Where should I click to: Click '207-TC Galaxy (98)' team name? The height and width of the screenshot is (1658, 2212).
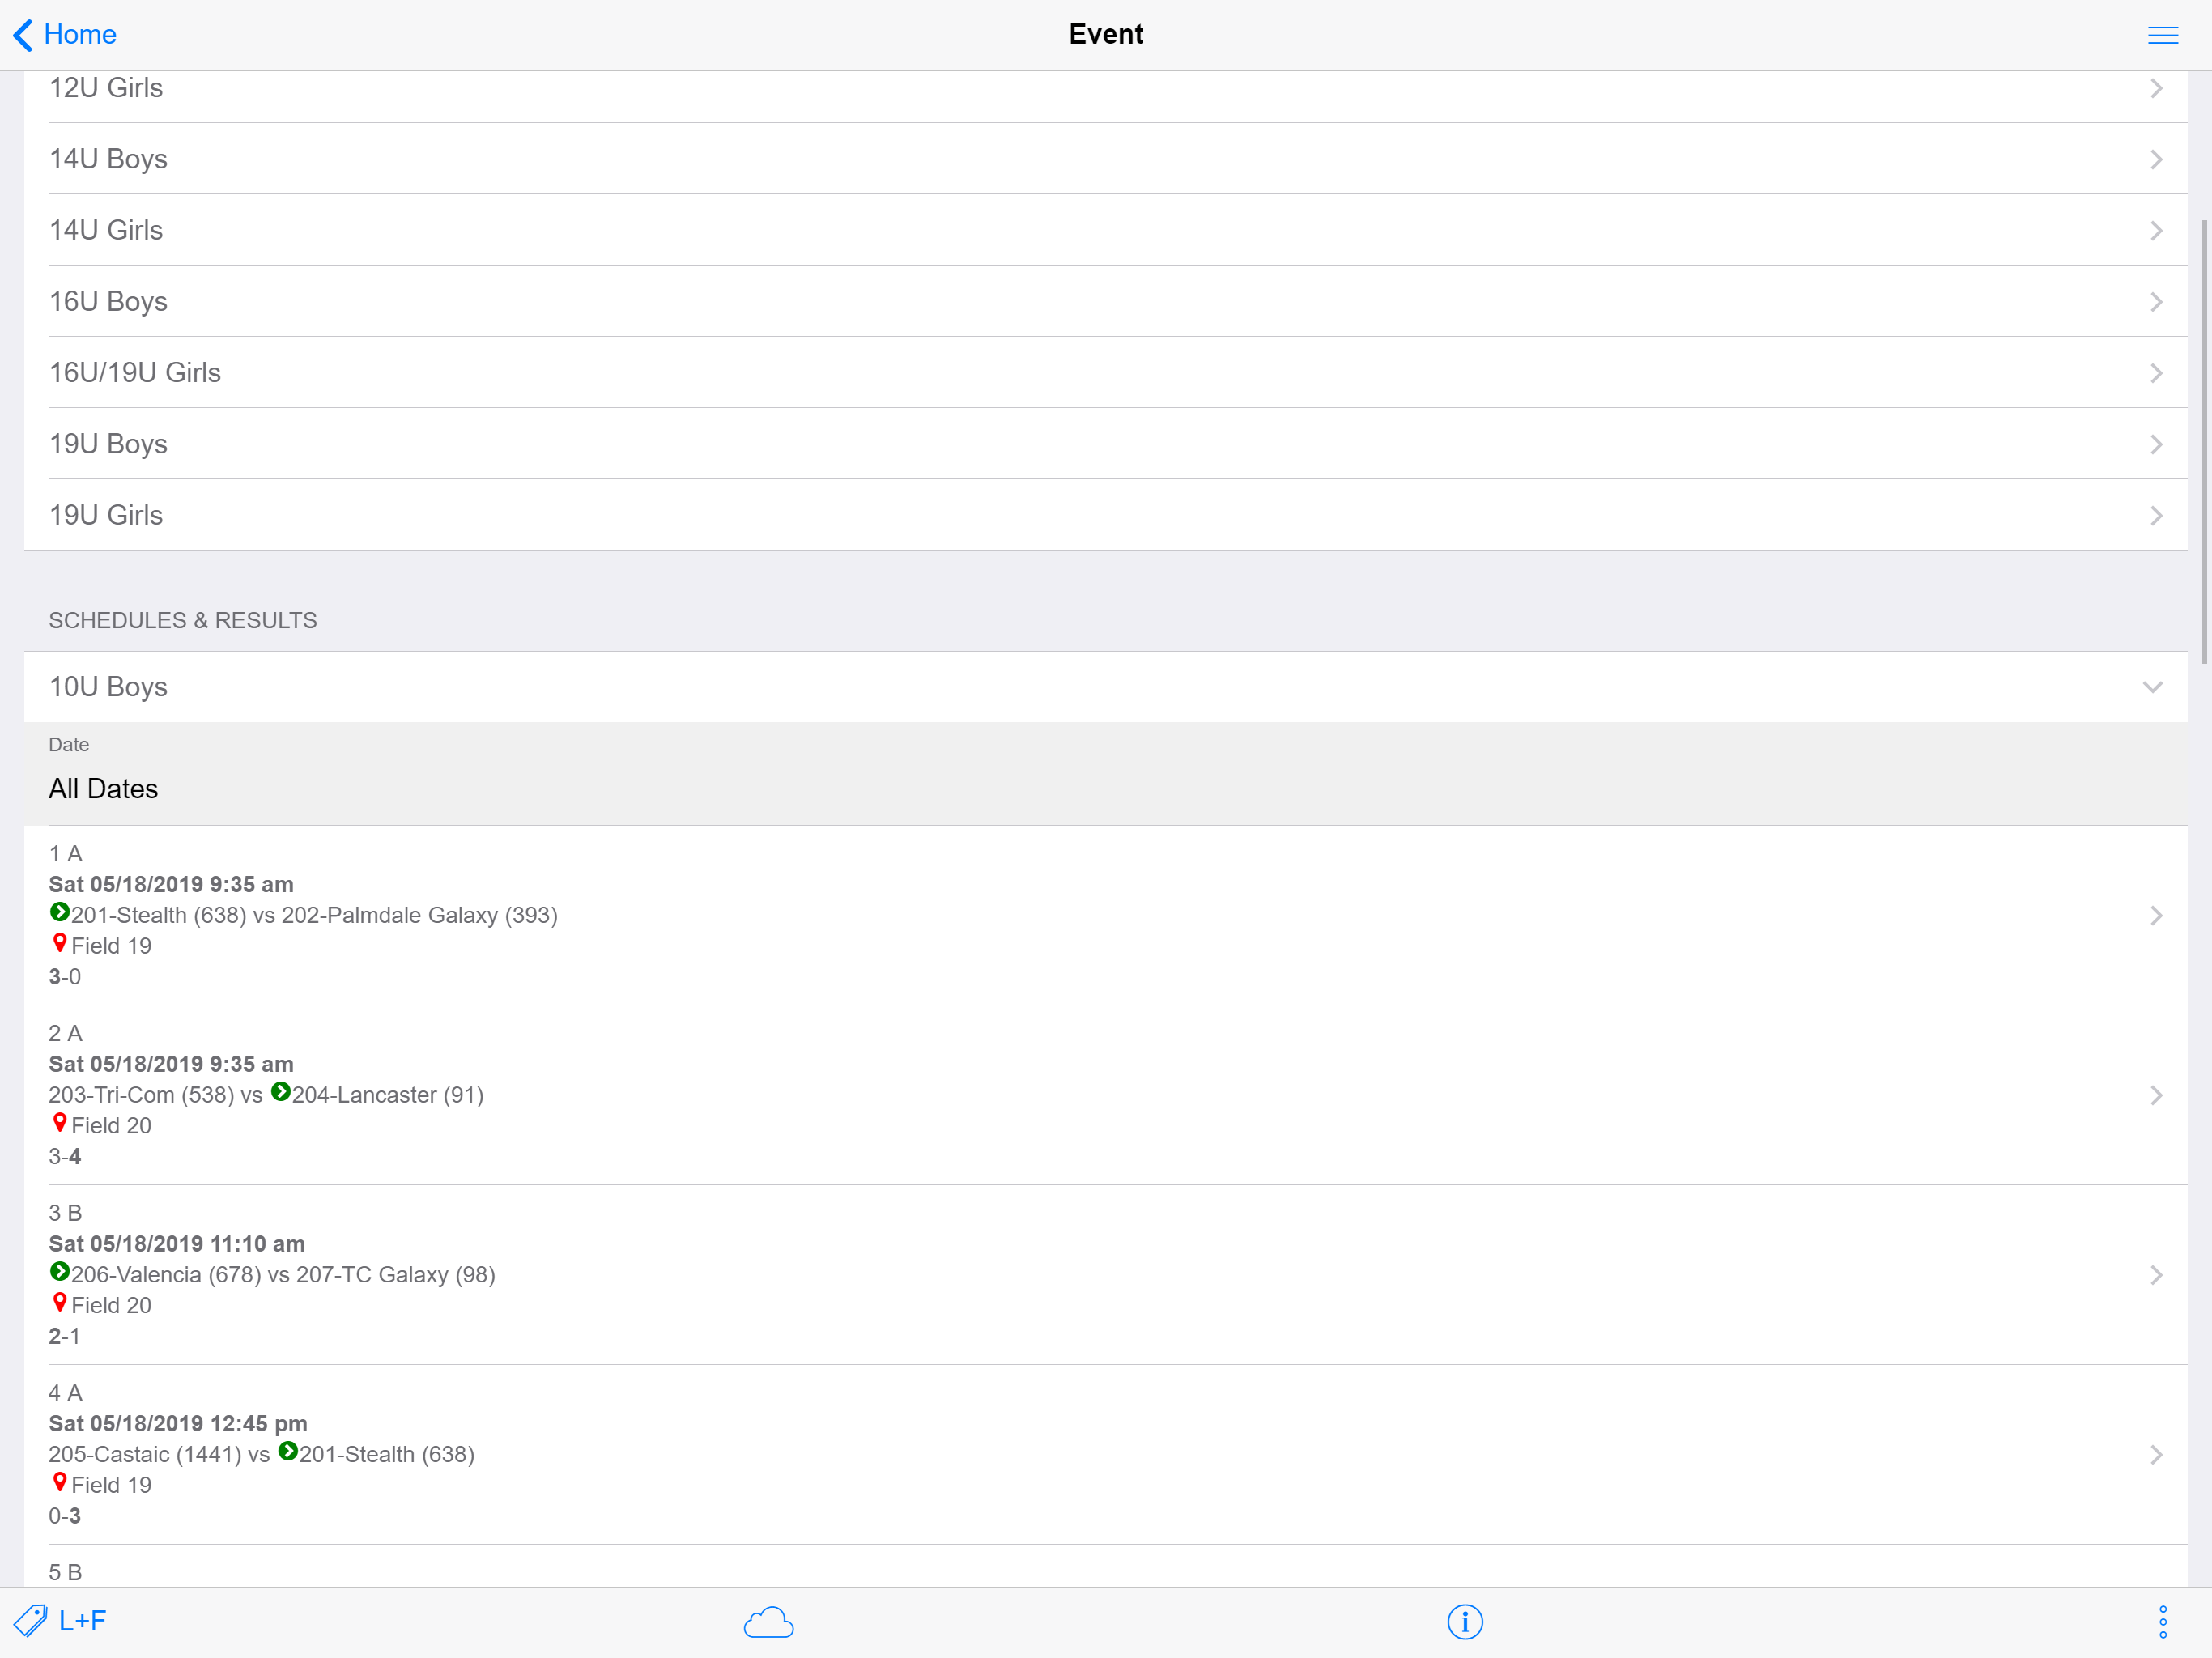(x=396, y=1275)
